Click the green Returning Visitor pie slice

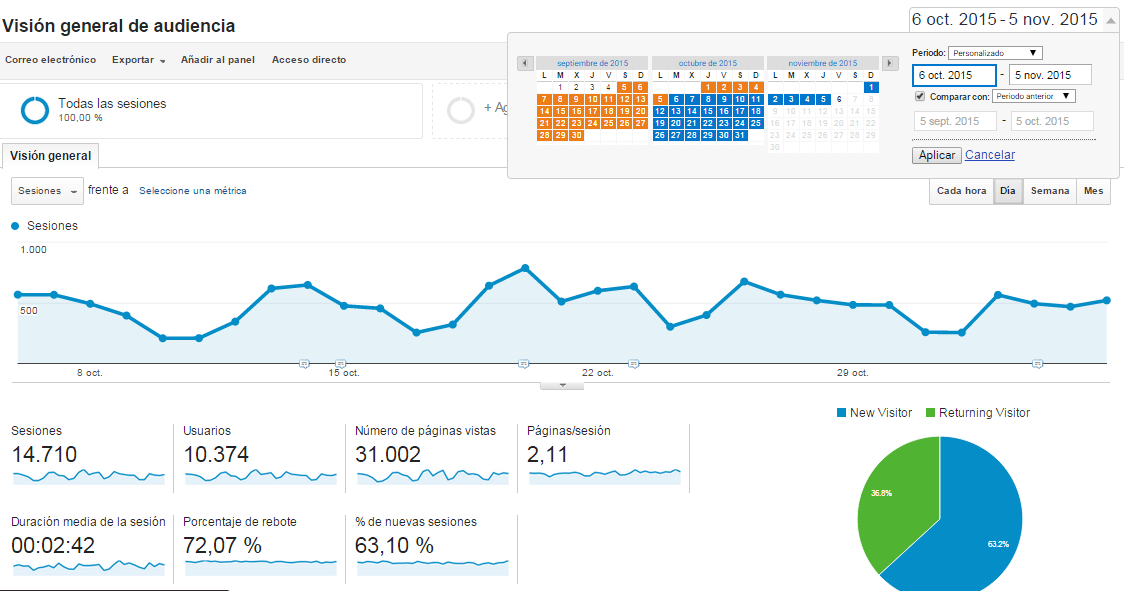click(895, 490)
